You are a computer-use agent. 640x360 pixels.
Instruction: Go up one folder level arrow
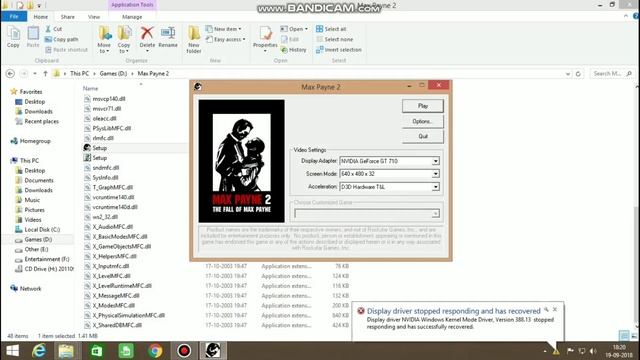click(45, 73)
